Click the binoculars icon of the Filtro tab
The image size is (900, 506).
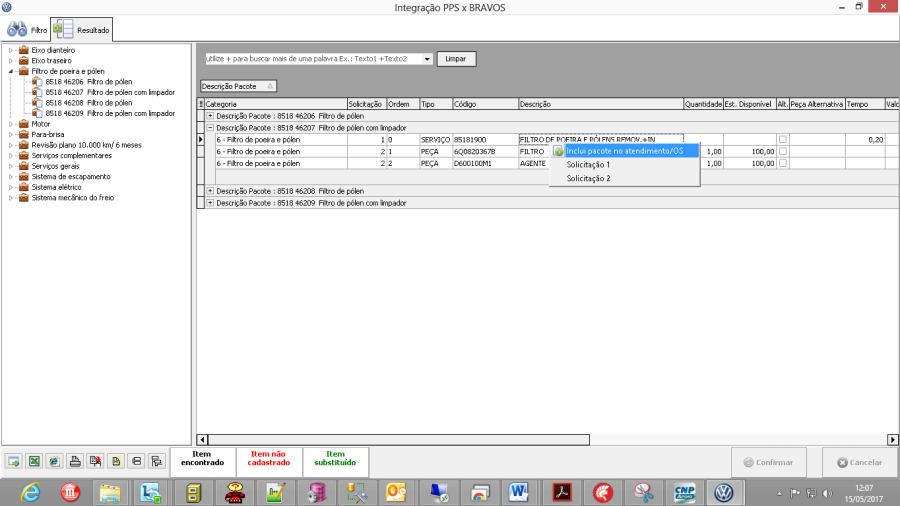point(17,29)
